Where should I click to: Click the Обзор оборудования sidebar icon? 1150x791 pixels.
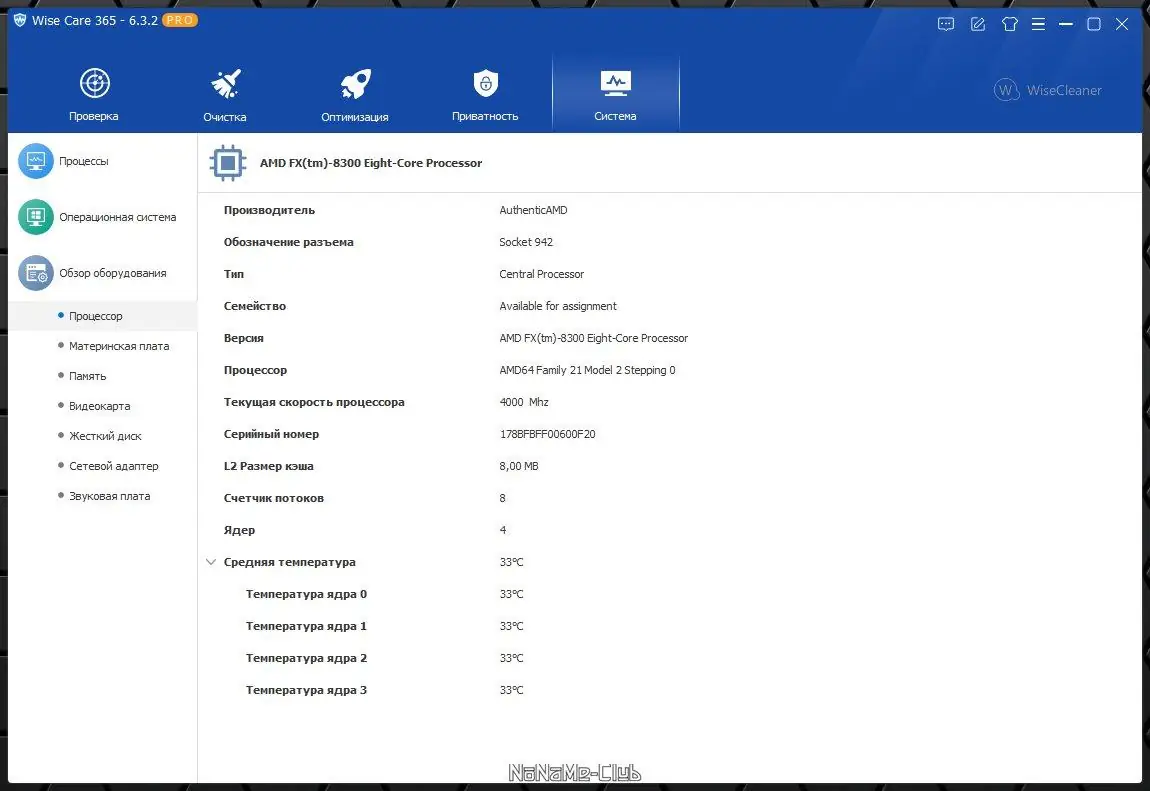click(36, 273)
